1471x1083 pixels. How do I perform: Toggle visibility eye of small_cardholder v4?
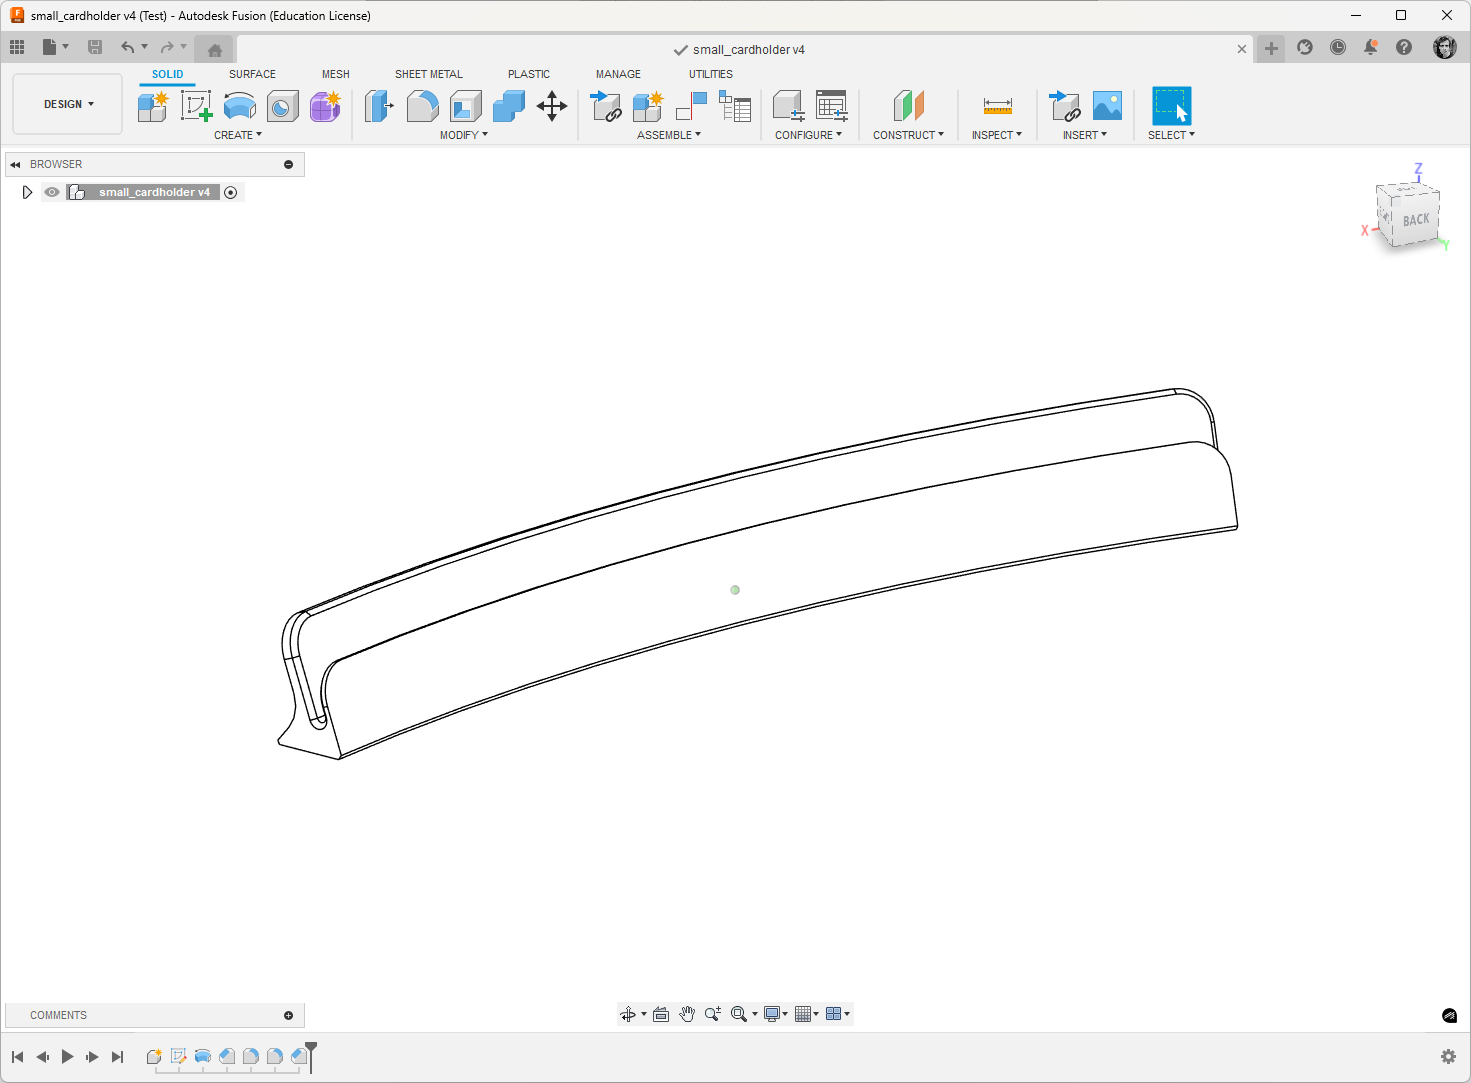[52, 192]
